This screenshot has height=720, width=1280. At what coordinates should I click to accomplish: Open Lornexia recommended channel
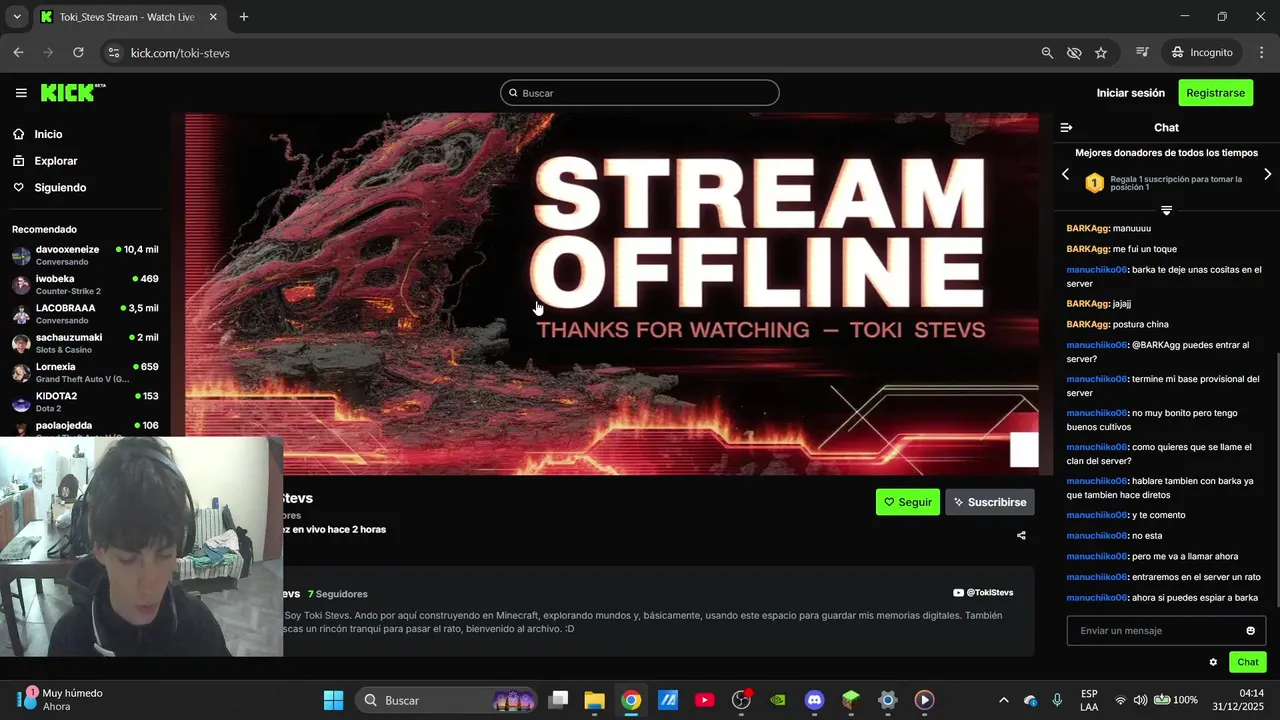[x=85, y=372]
